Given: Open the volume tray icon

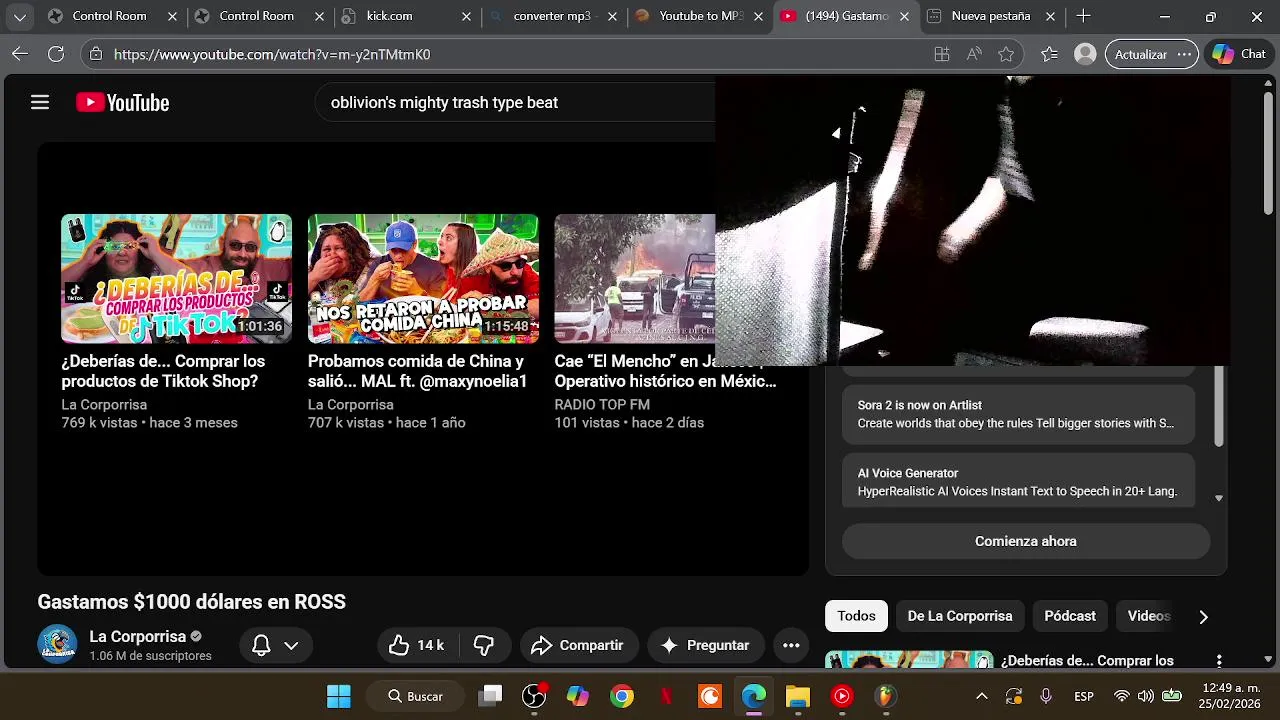Looking at the screenshot, I should (1146, 696).
